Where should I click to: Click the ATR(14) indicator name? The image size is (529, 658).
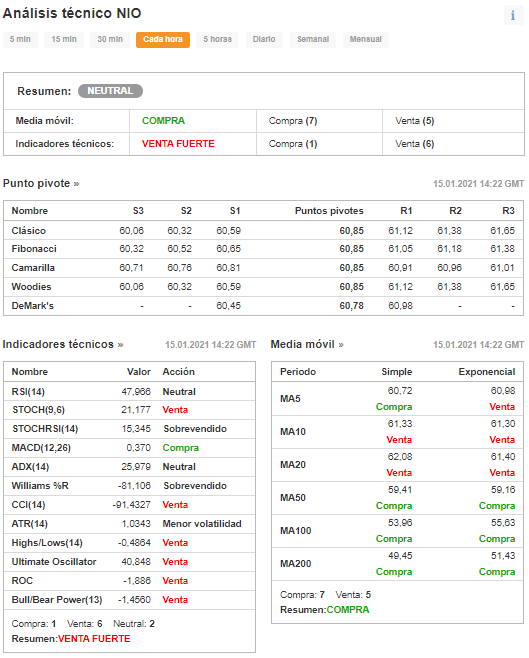pyautogui.click(x=29, y=524)
